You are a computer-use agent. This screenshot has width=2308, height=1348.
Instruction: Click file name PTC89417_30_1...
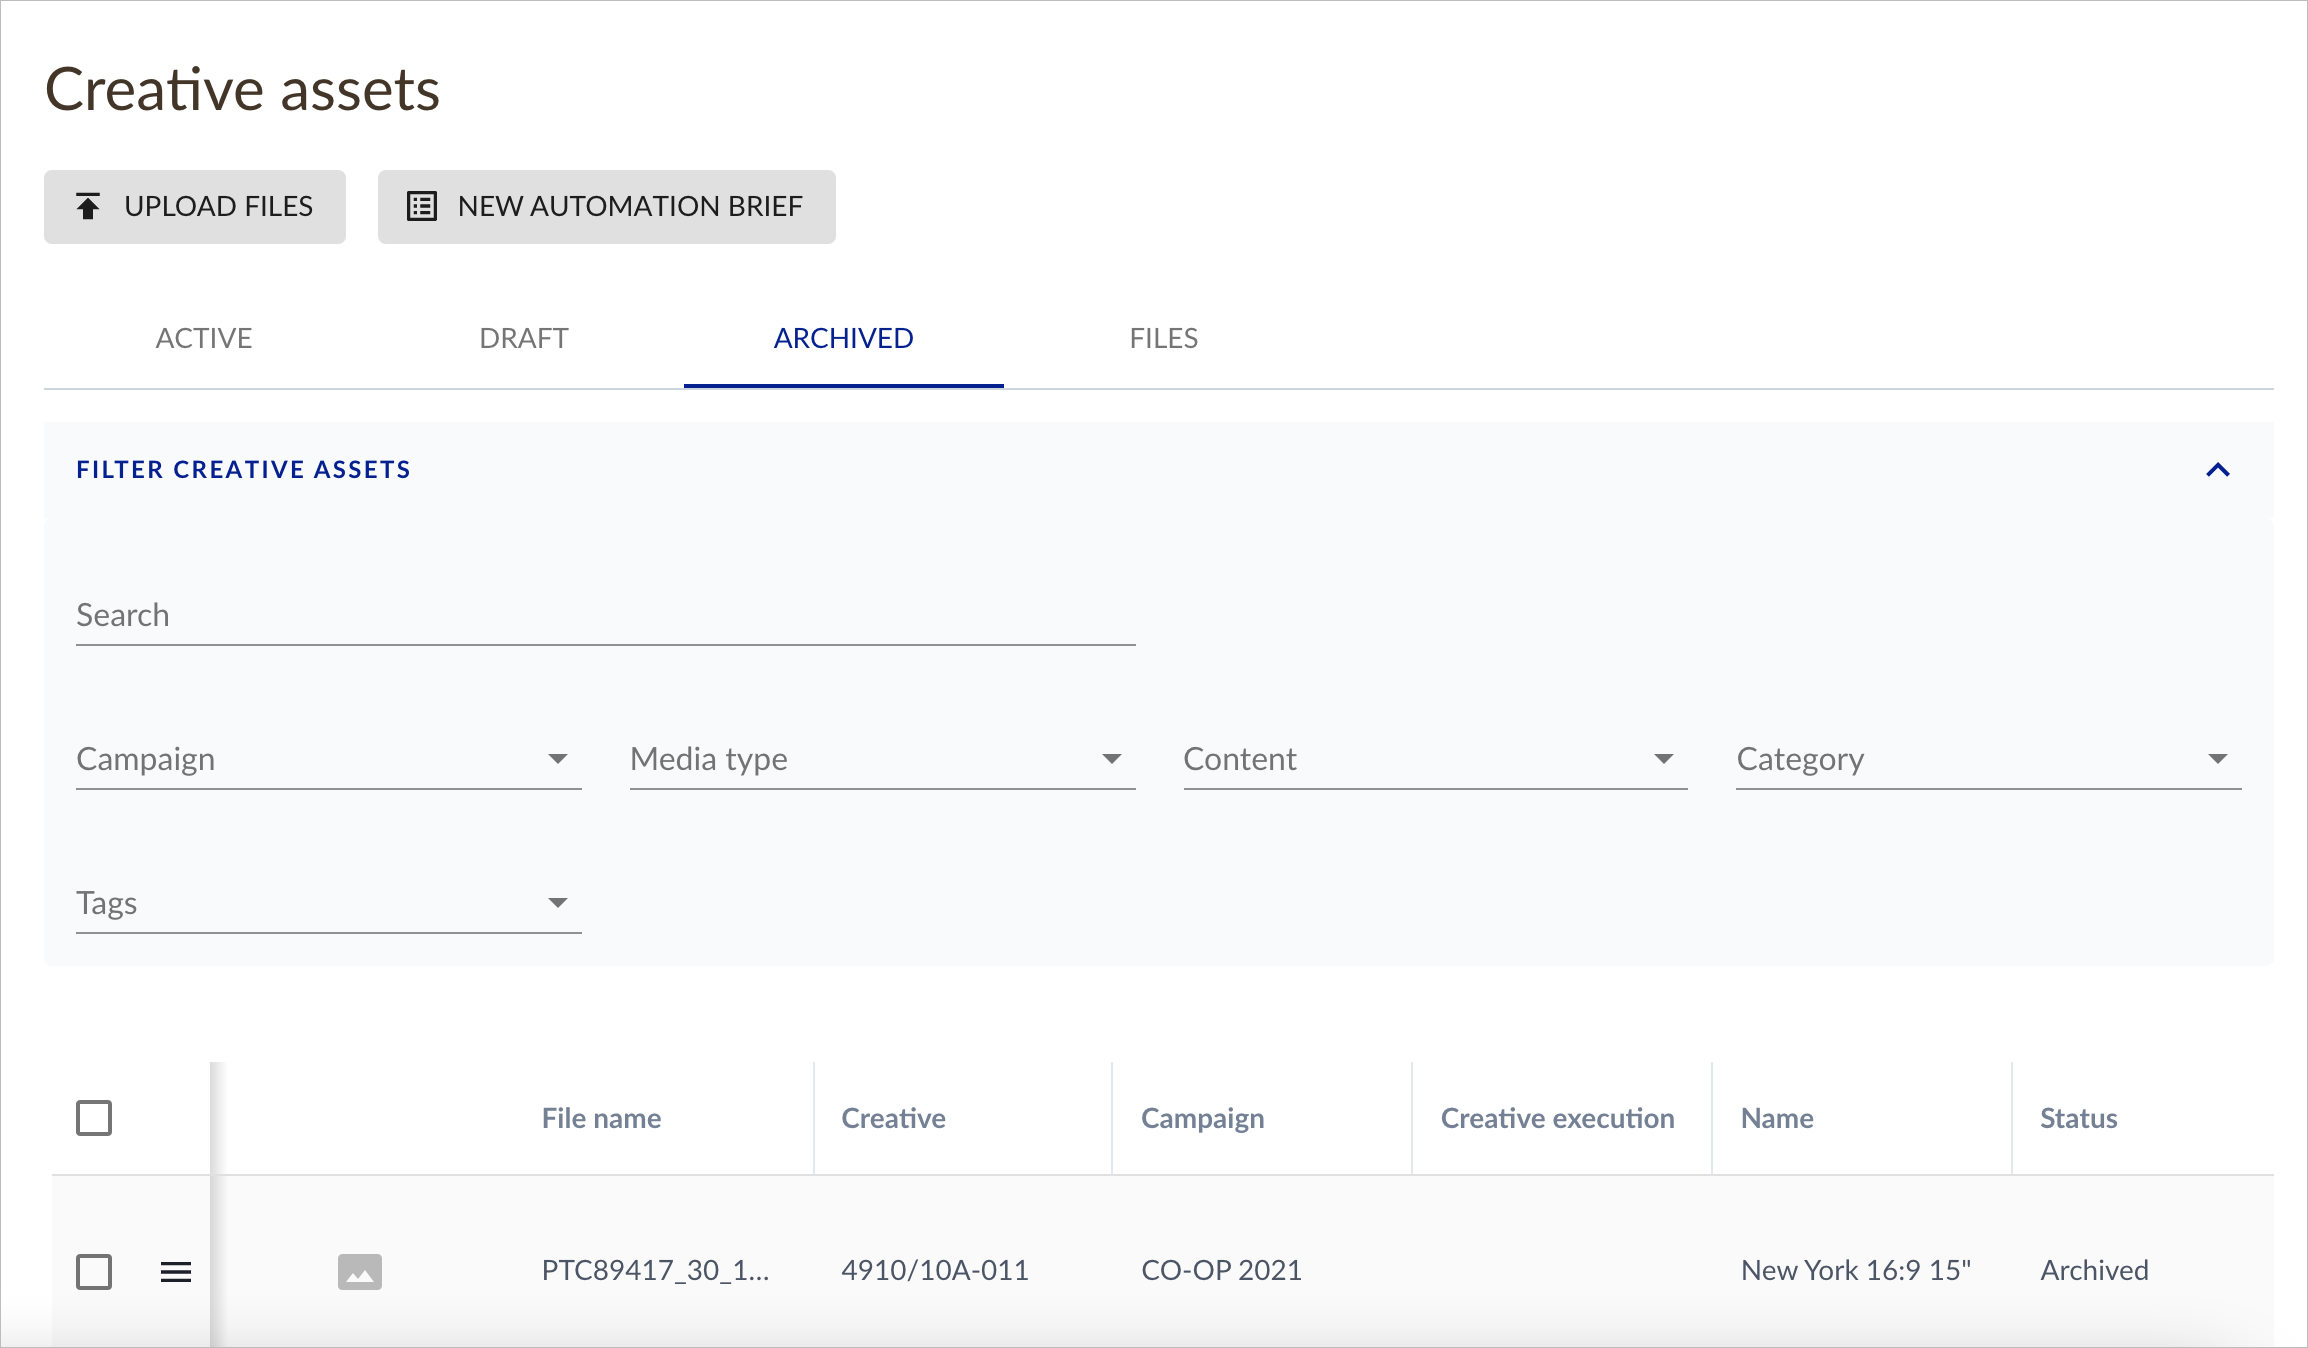click(x=655, y=1271)
